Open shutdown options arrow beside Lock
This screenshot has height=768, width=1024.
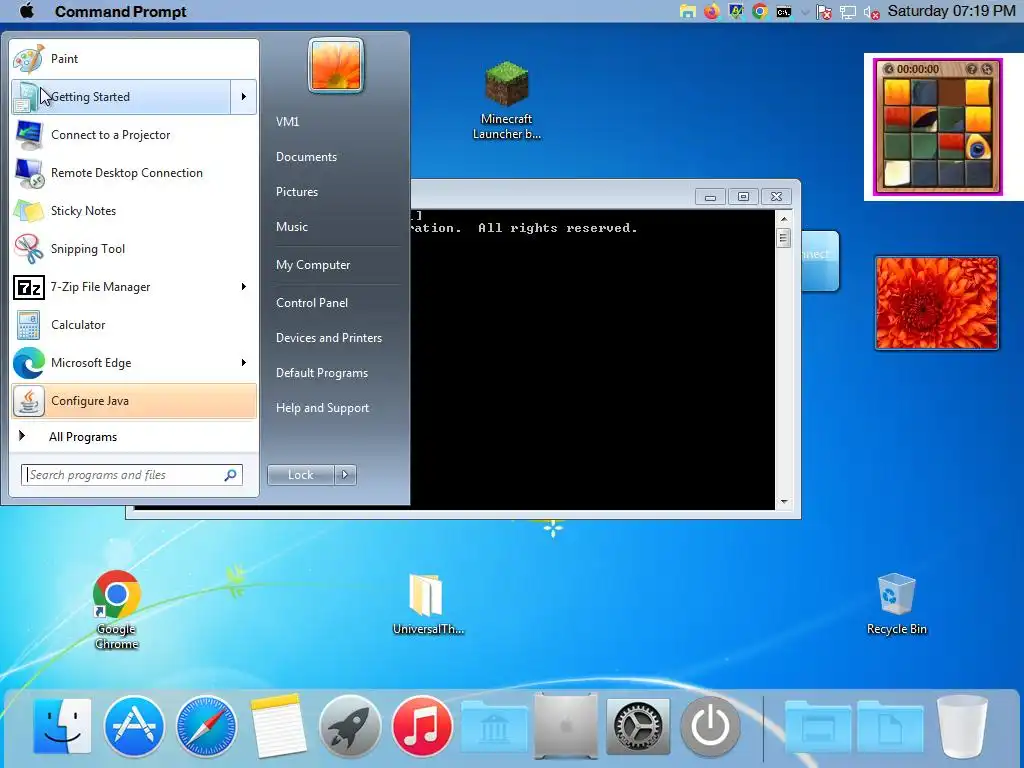pos(345,475)
